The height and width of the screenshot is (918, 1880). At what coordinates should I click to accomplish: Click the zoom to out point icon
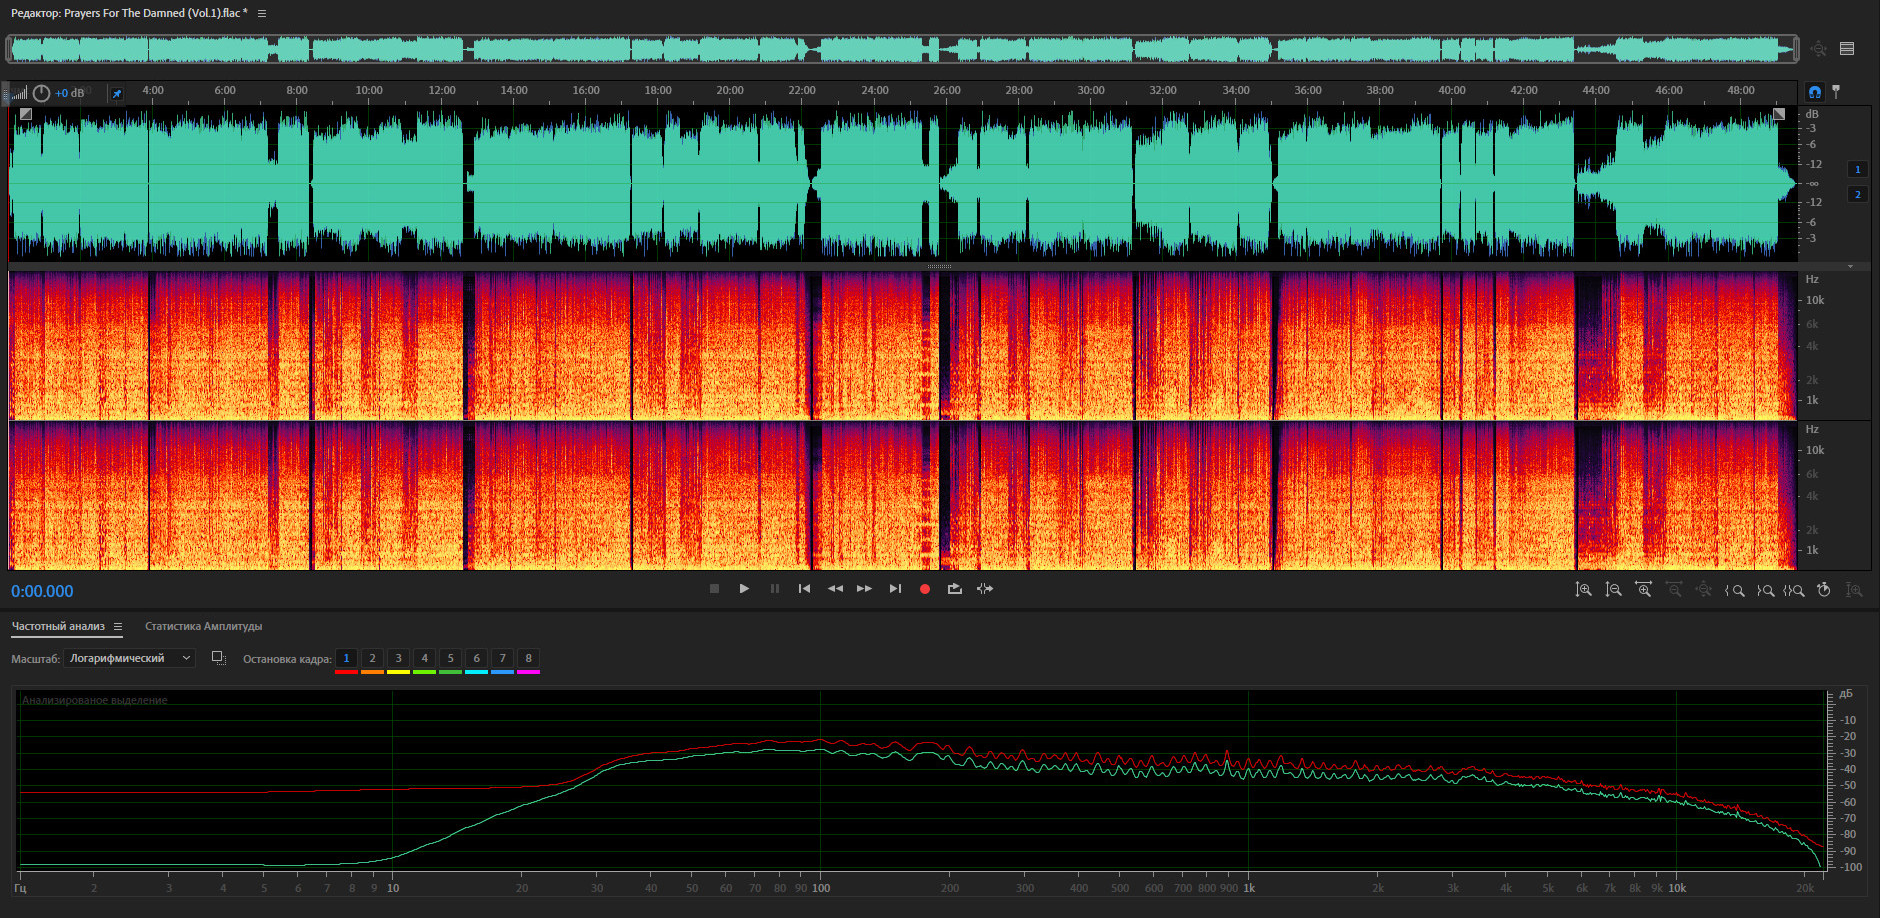pos(1764,590)
